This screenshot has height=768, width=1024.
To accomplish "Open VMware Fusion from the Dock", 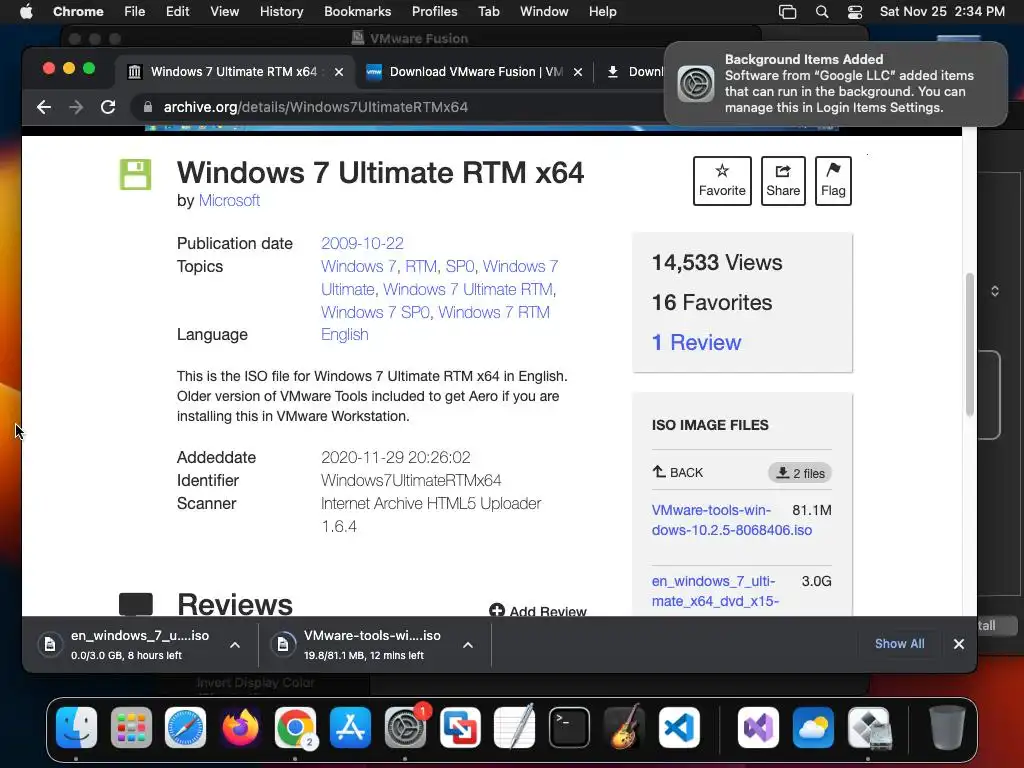I will pyautogui.click(x=460, y=728).
